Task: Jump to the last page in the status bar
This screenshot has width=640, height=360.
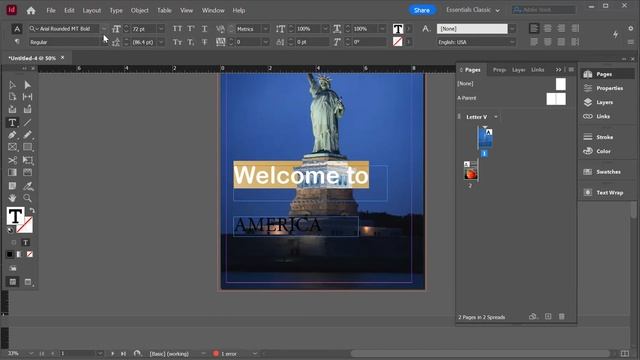Action: point(123,353)
